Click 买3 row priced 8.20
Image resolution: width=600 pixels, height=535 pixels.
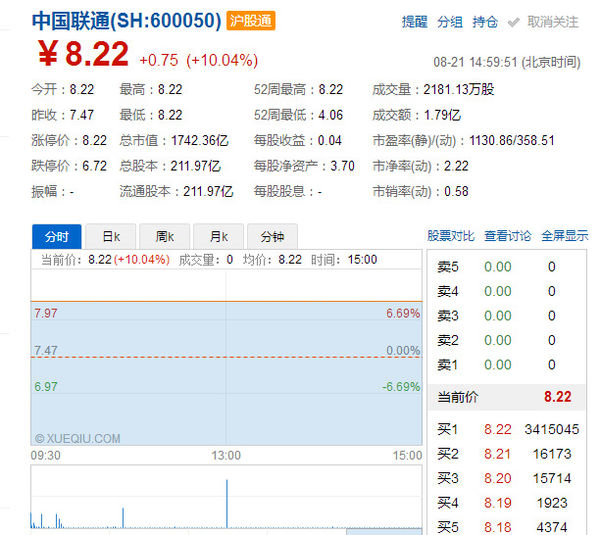click(x=507, y=478)
